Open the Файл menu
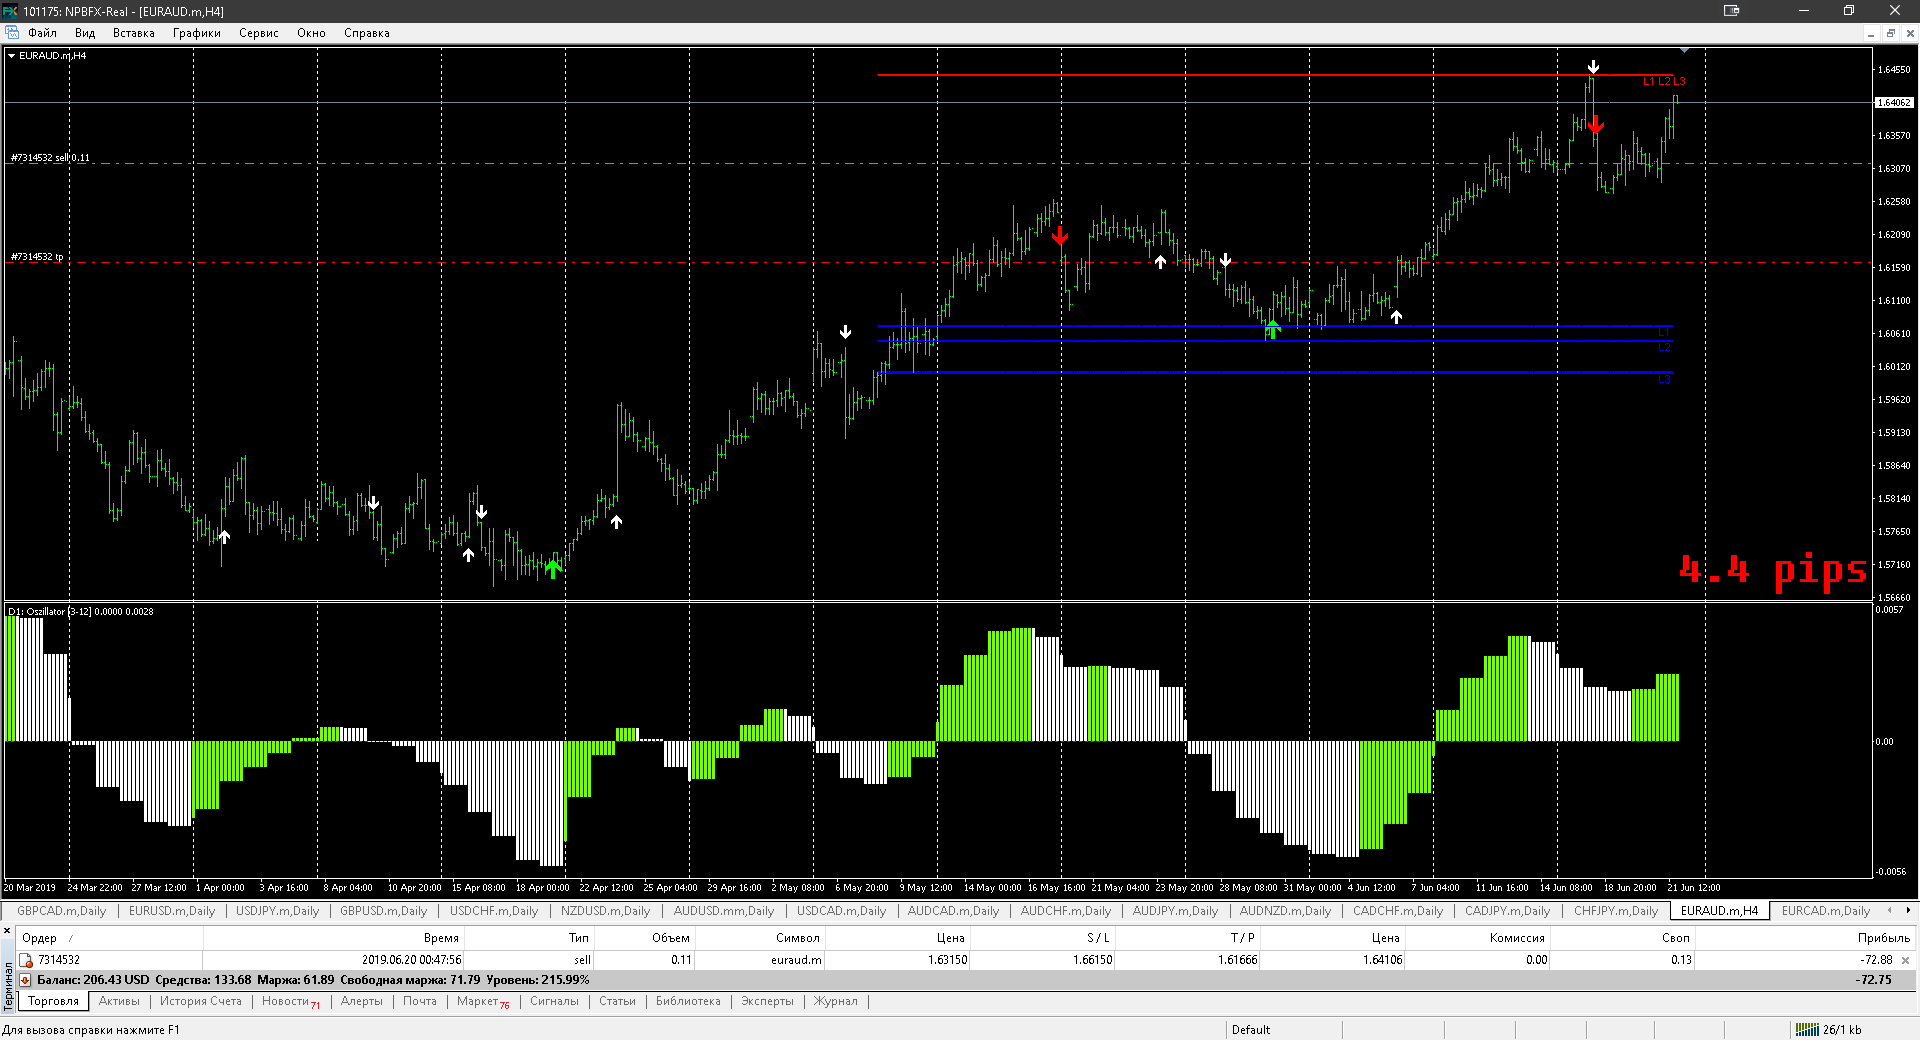 [42, 33]
